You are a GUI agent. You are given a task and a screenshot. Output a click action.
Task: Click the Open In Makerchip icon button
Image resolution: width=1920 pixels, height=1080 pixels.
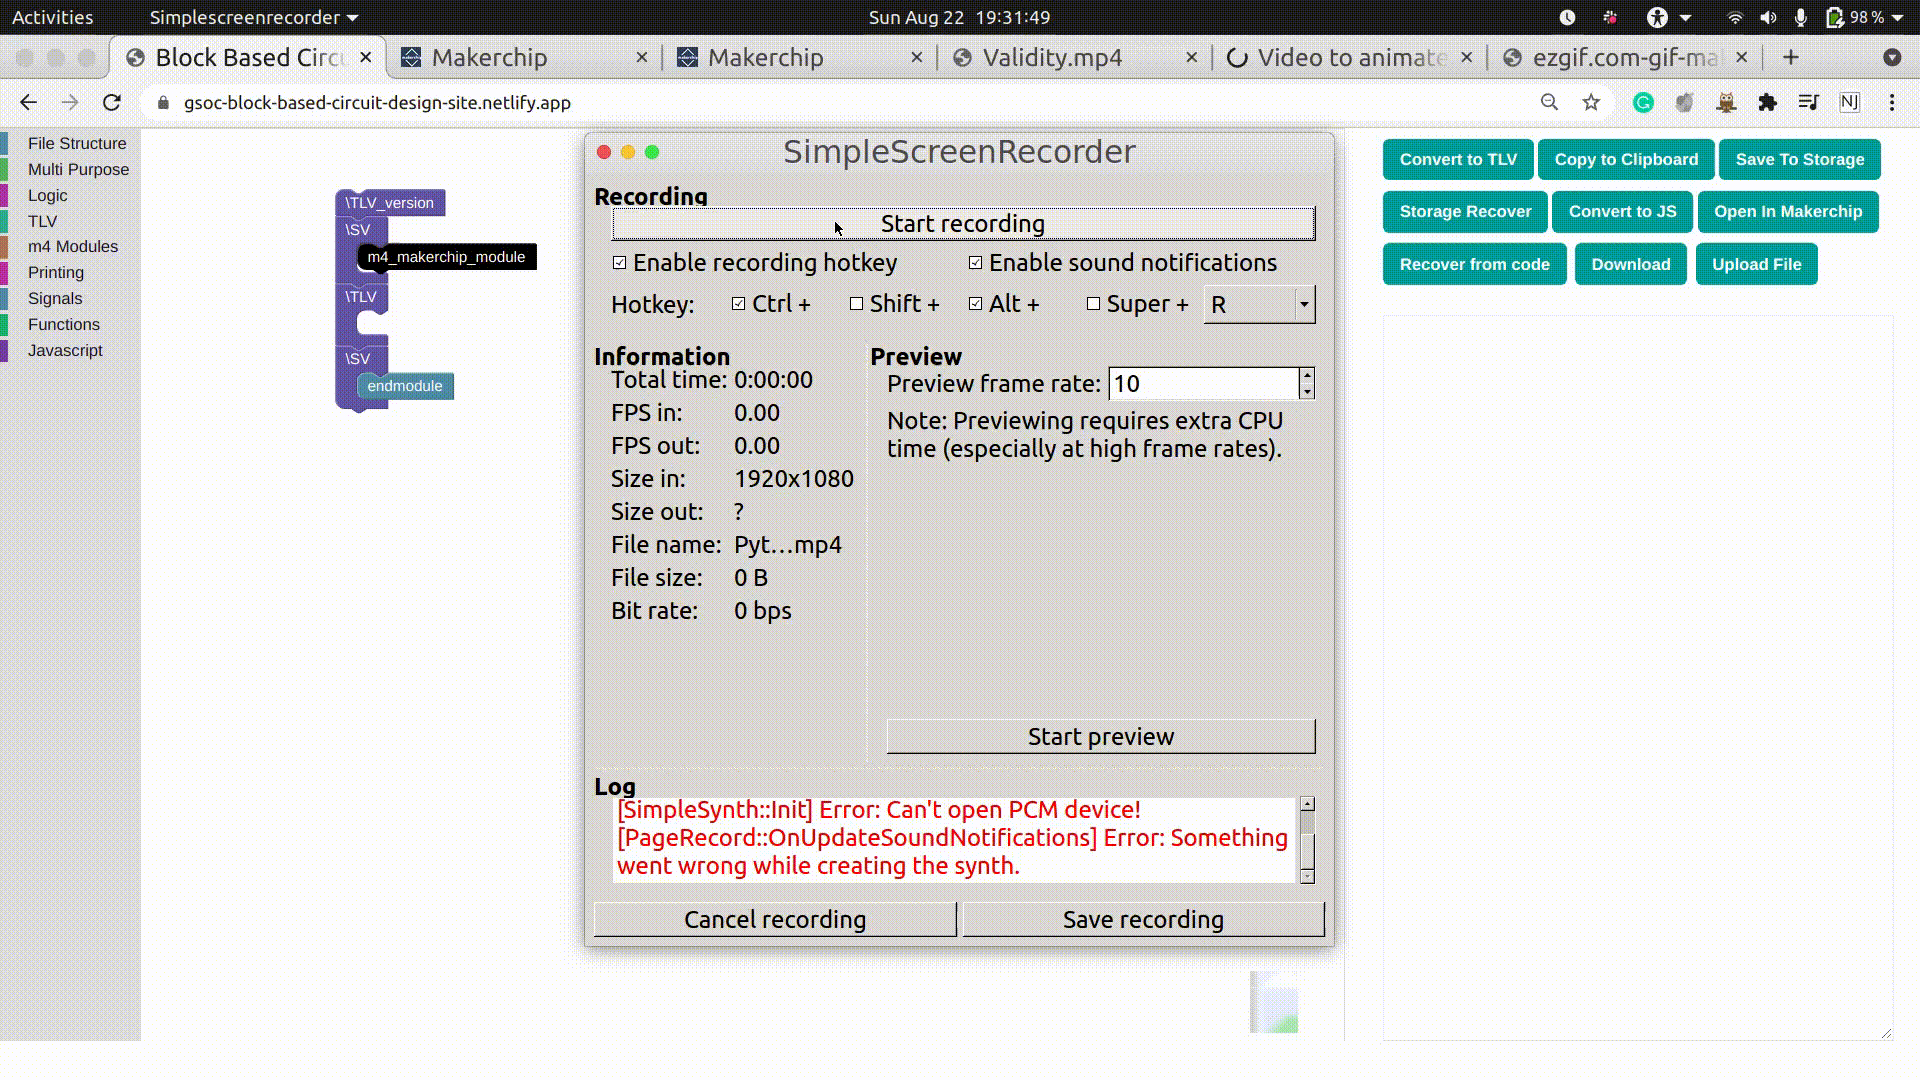tap(1788, 211)
